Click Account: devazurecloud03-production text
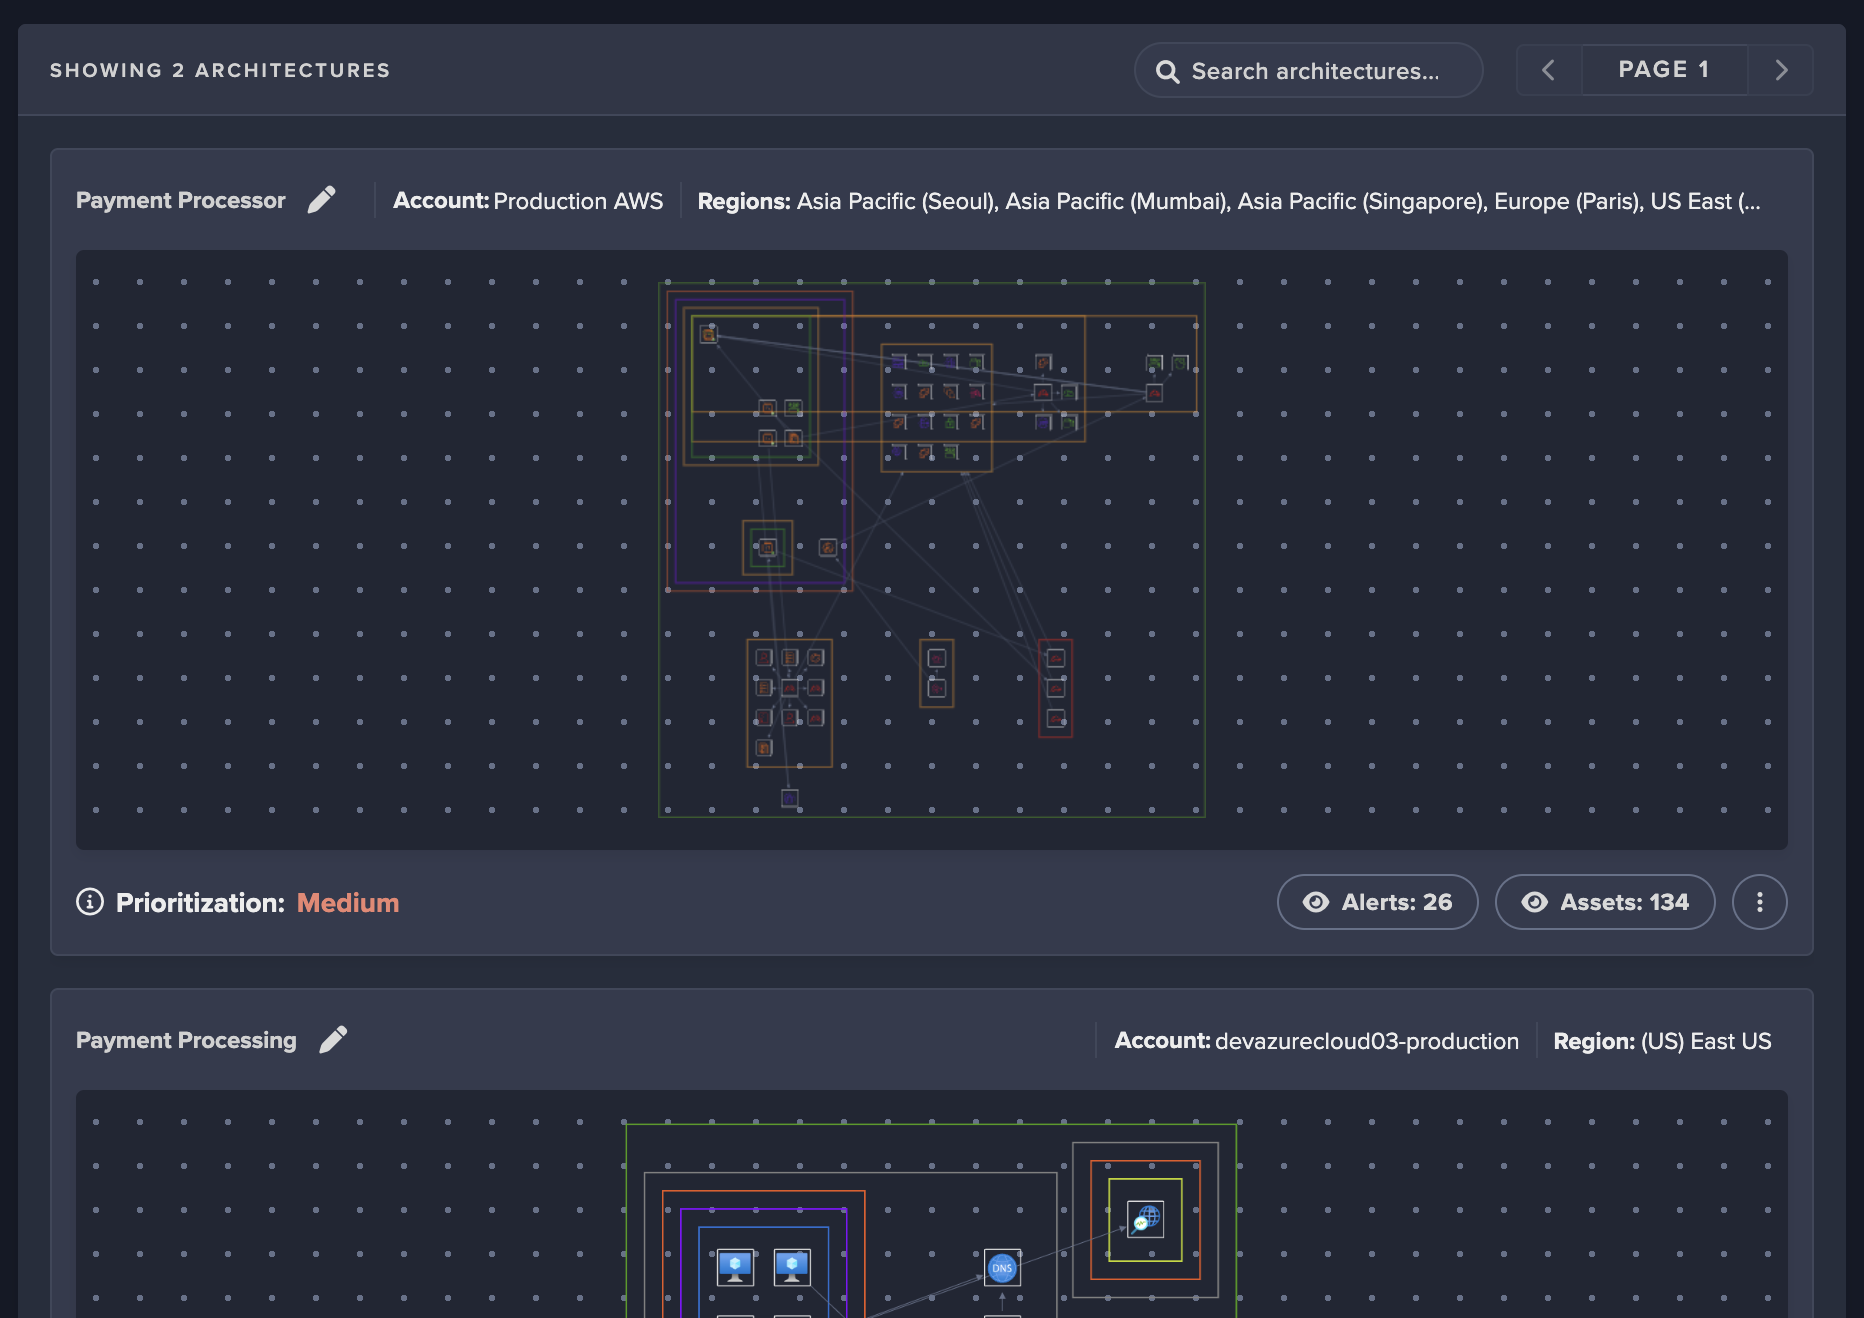This screenshot has width=1864, height=1318. click(x=1317, y=1041)
